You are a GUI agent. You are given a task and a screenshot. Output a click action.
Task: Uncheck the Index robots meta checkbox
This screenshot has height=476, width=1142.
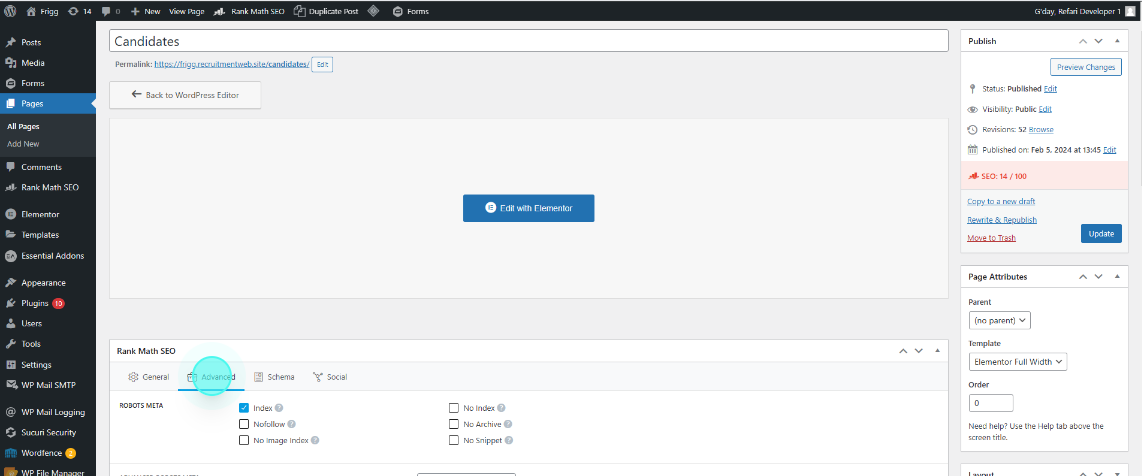click(244, 408)
